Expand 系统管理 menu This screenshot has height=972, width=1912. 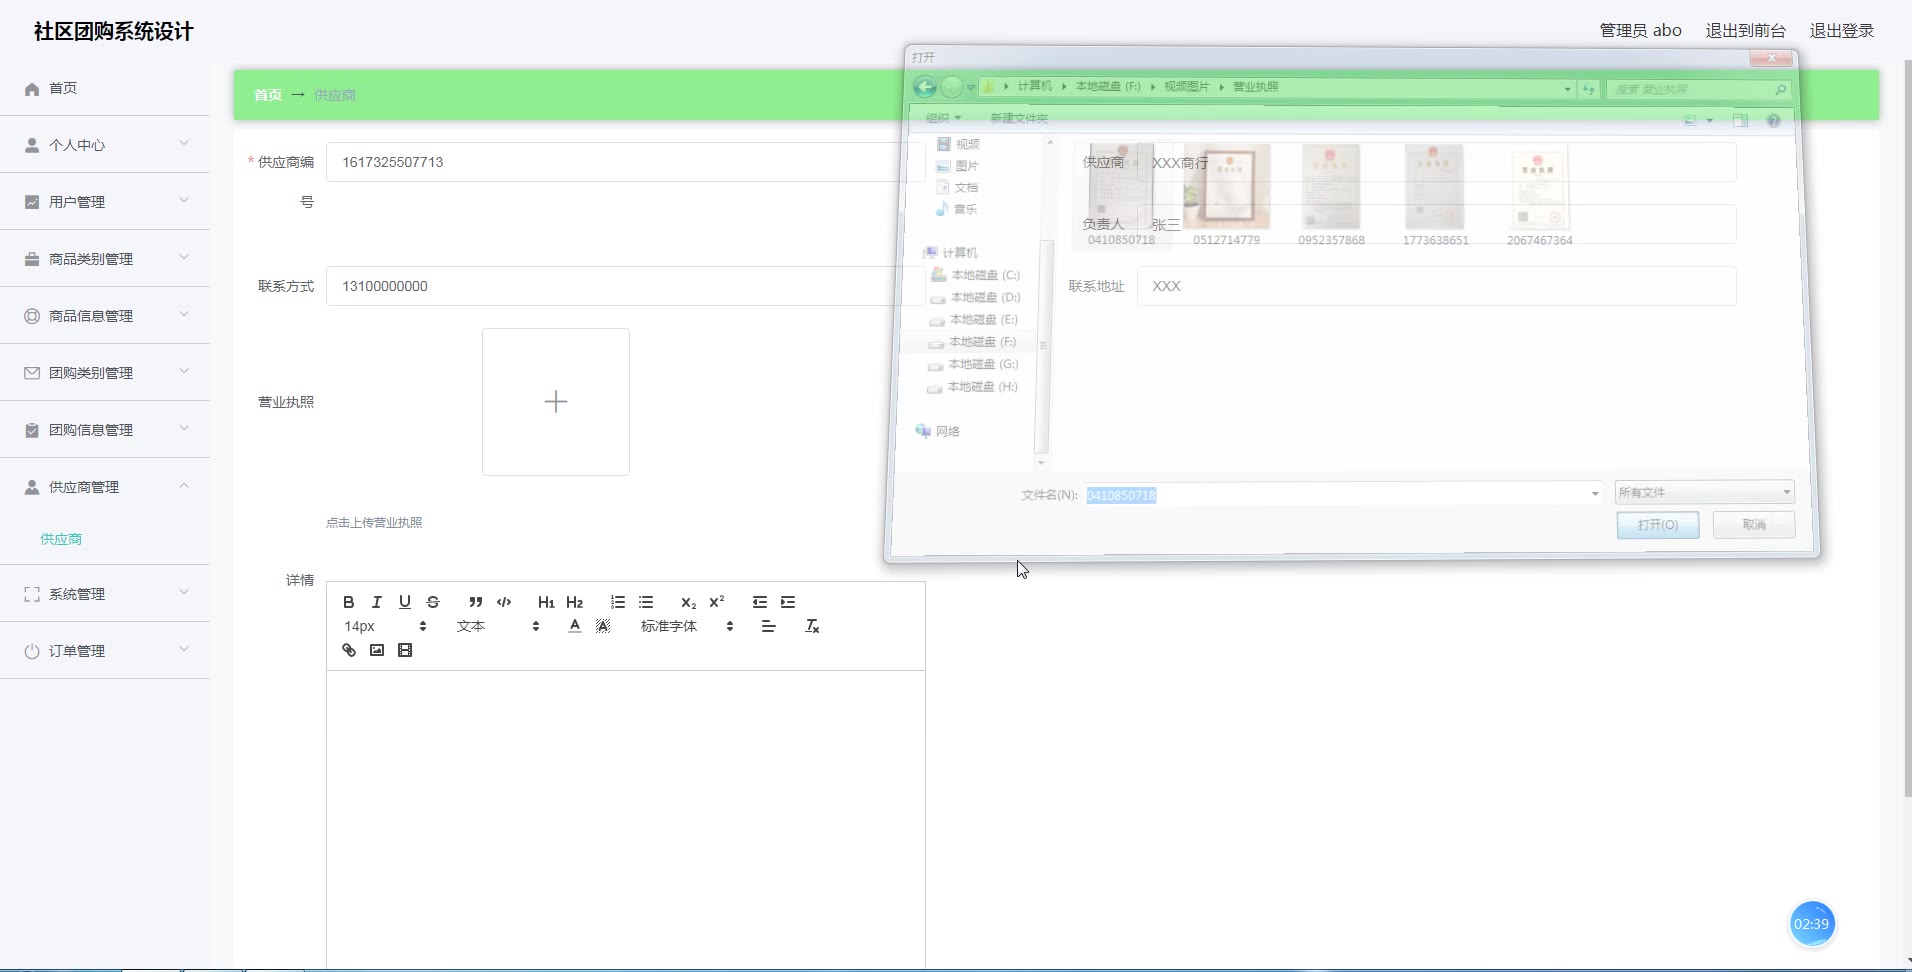coord(105,594)
